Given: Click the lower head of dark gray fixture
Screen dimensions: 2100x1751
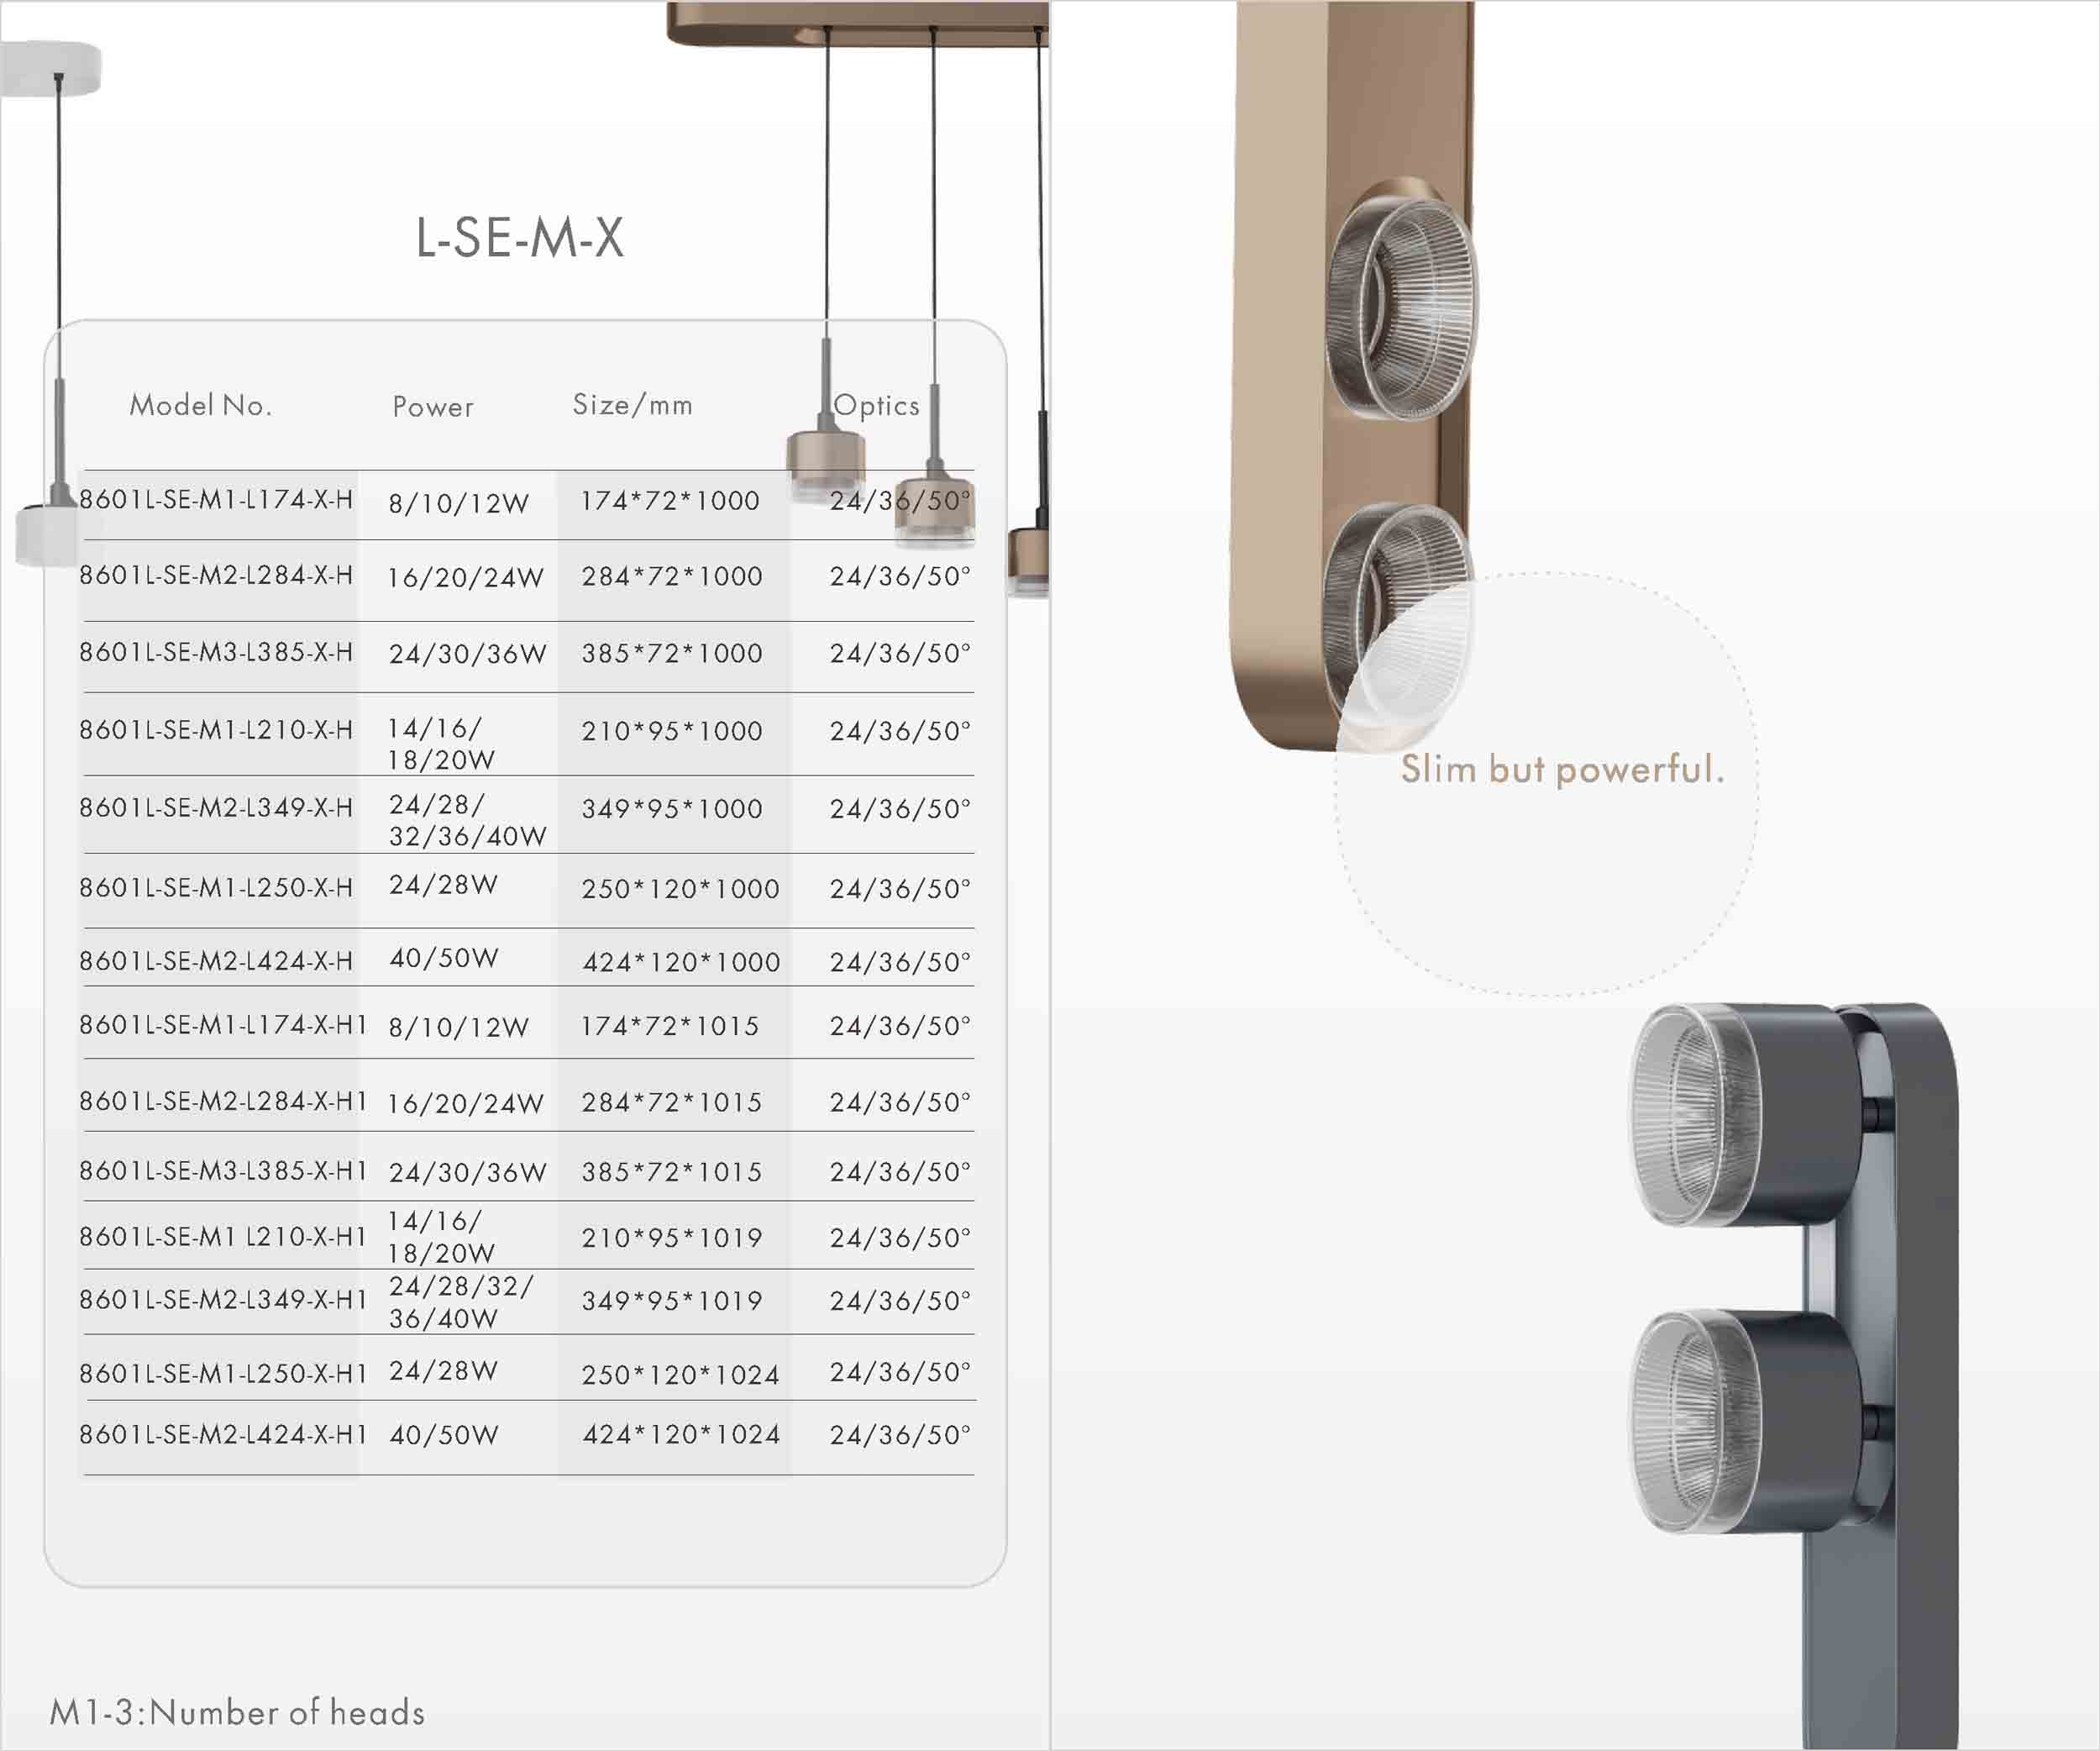Looking at the screenshot, I should [1745, 1420].
